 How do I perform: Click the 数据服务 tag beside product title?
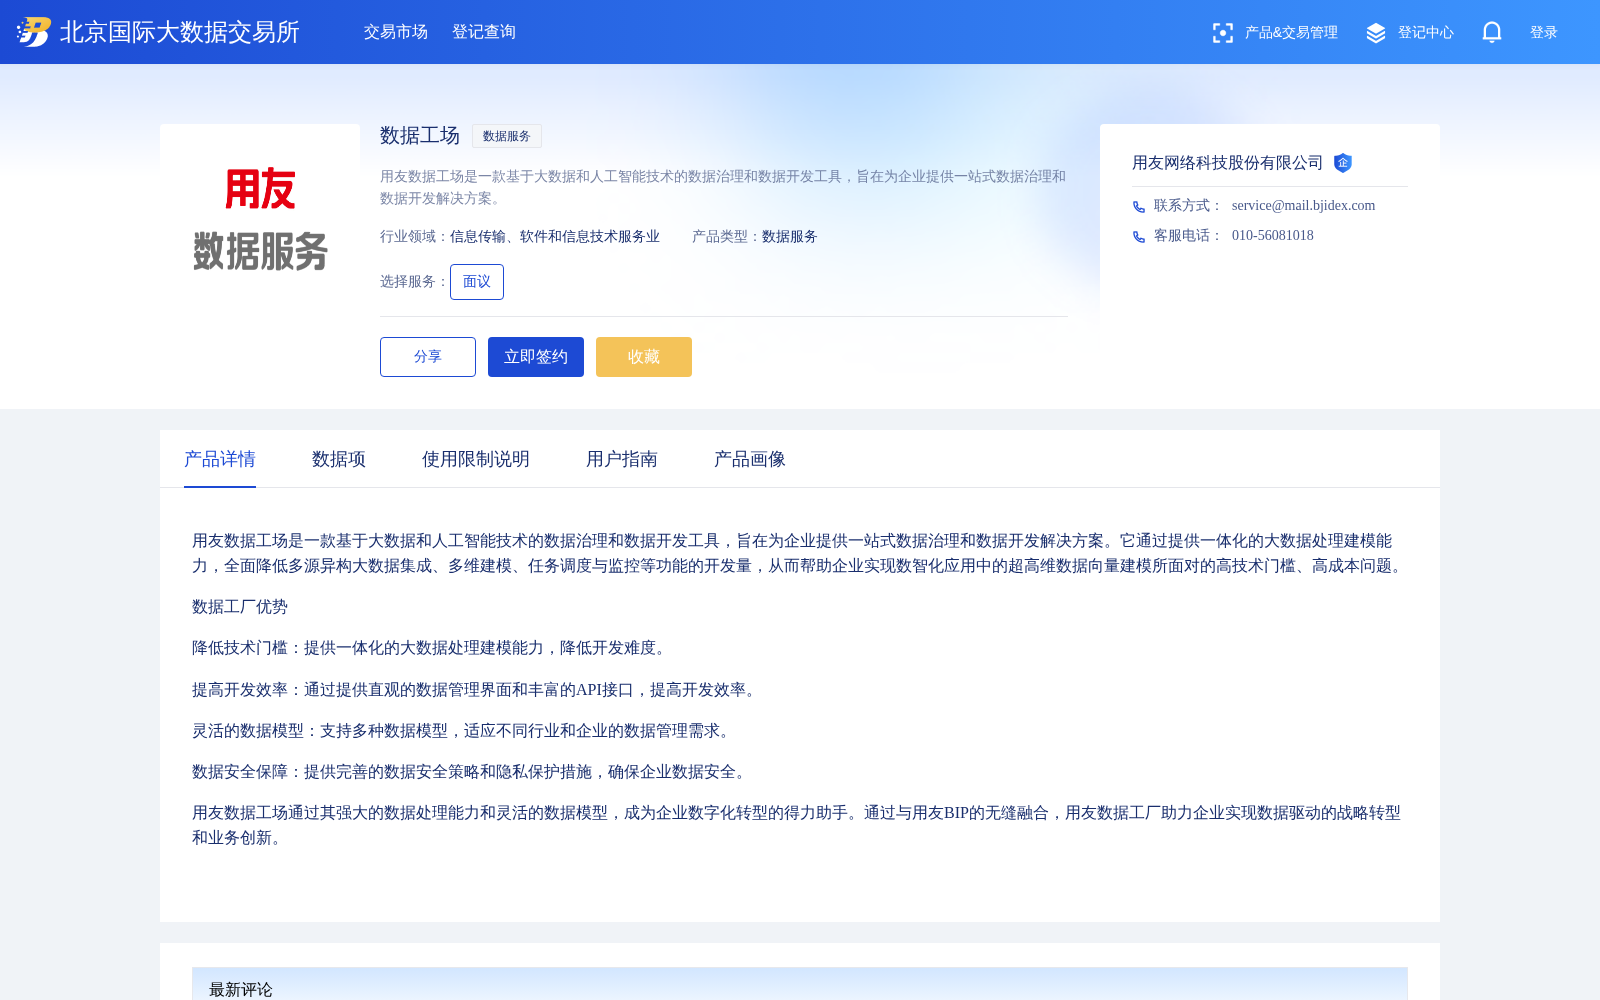coord(507,136)
